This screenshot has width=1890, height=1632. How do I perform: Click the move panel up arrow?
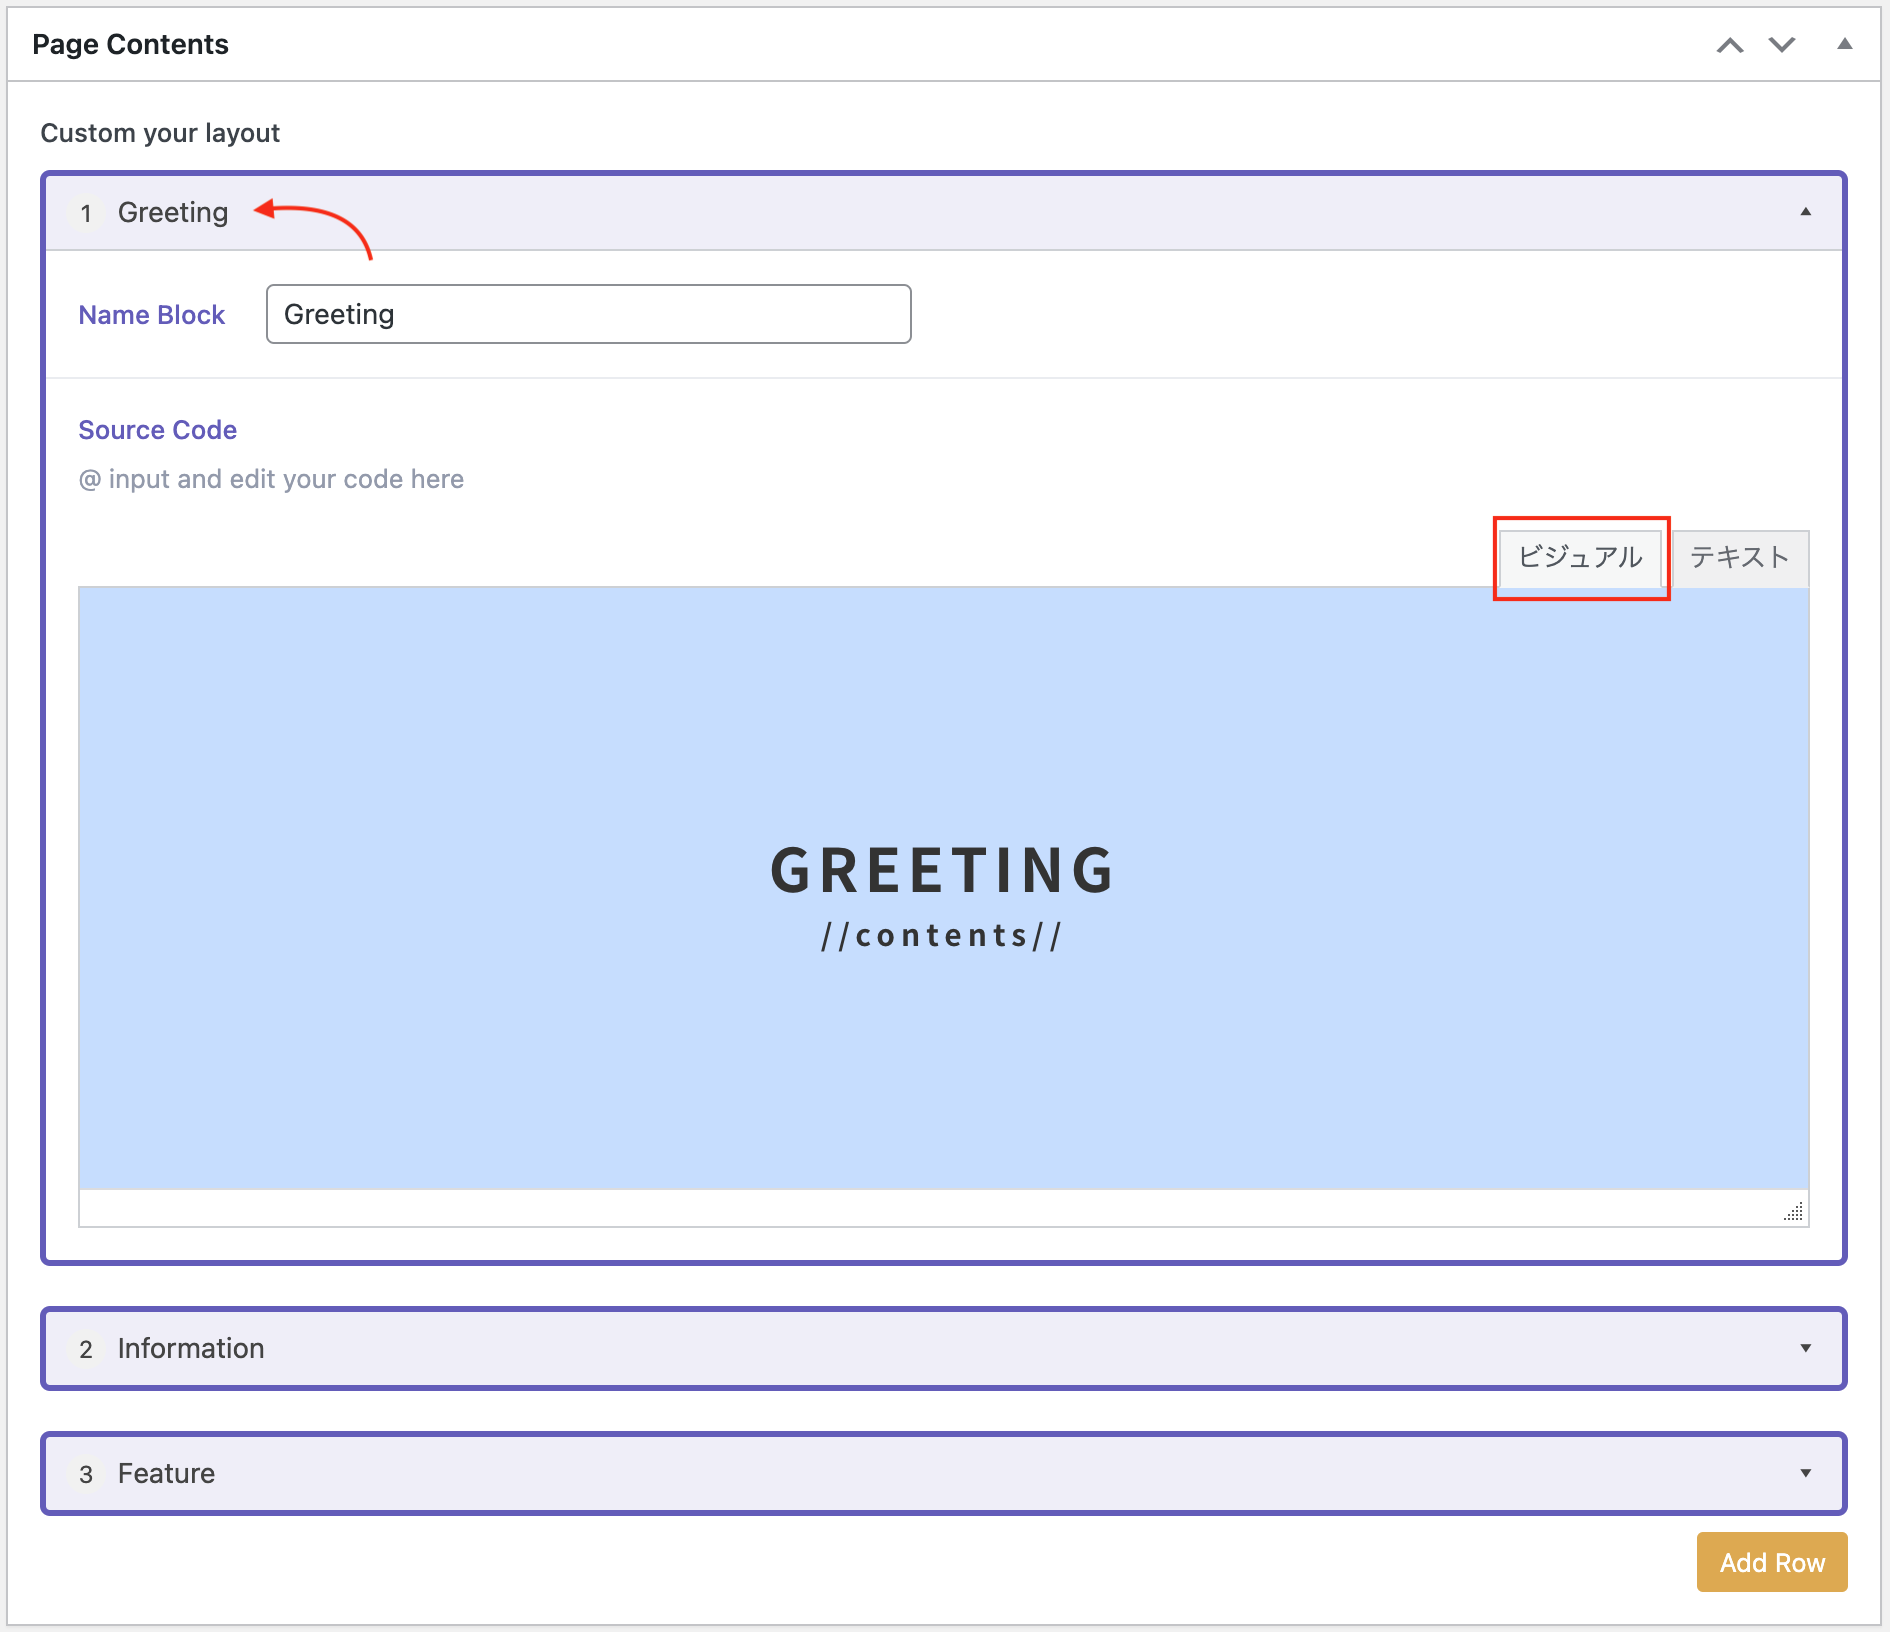[x=1730, y=45]
